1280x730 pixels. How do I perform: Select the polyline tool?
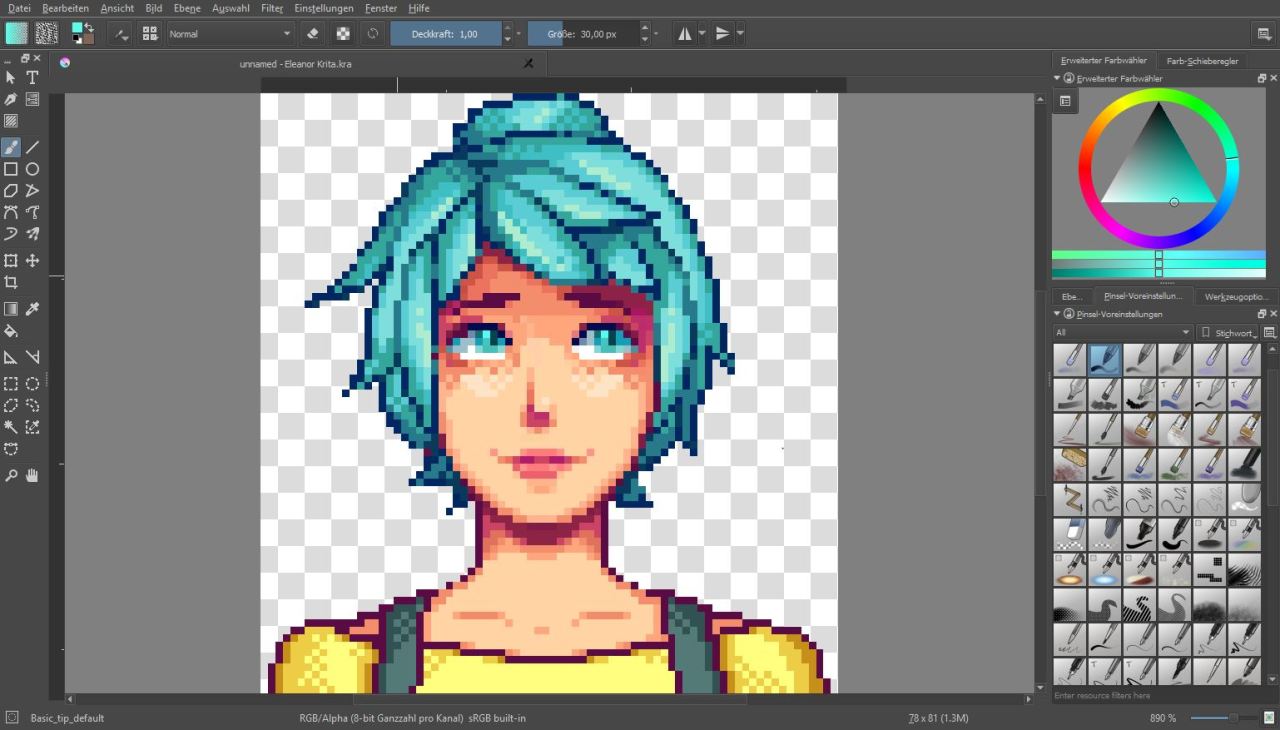(x=32, y=190)
